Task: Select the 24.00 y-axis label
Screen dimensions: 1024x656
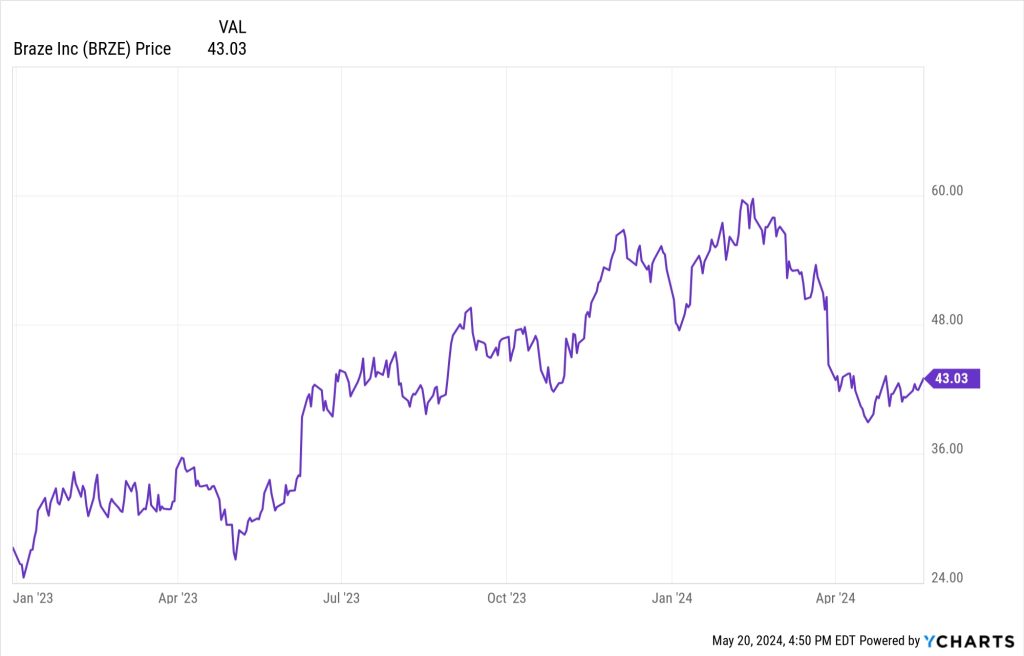Action: pyautogui.click(x=946, y=578)
